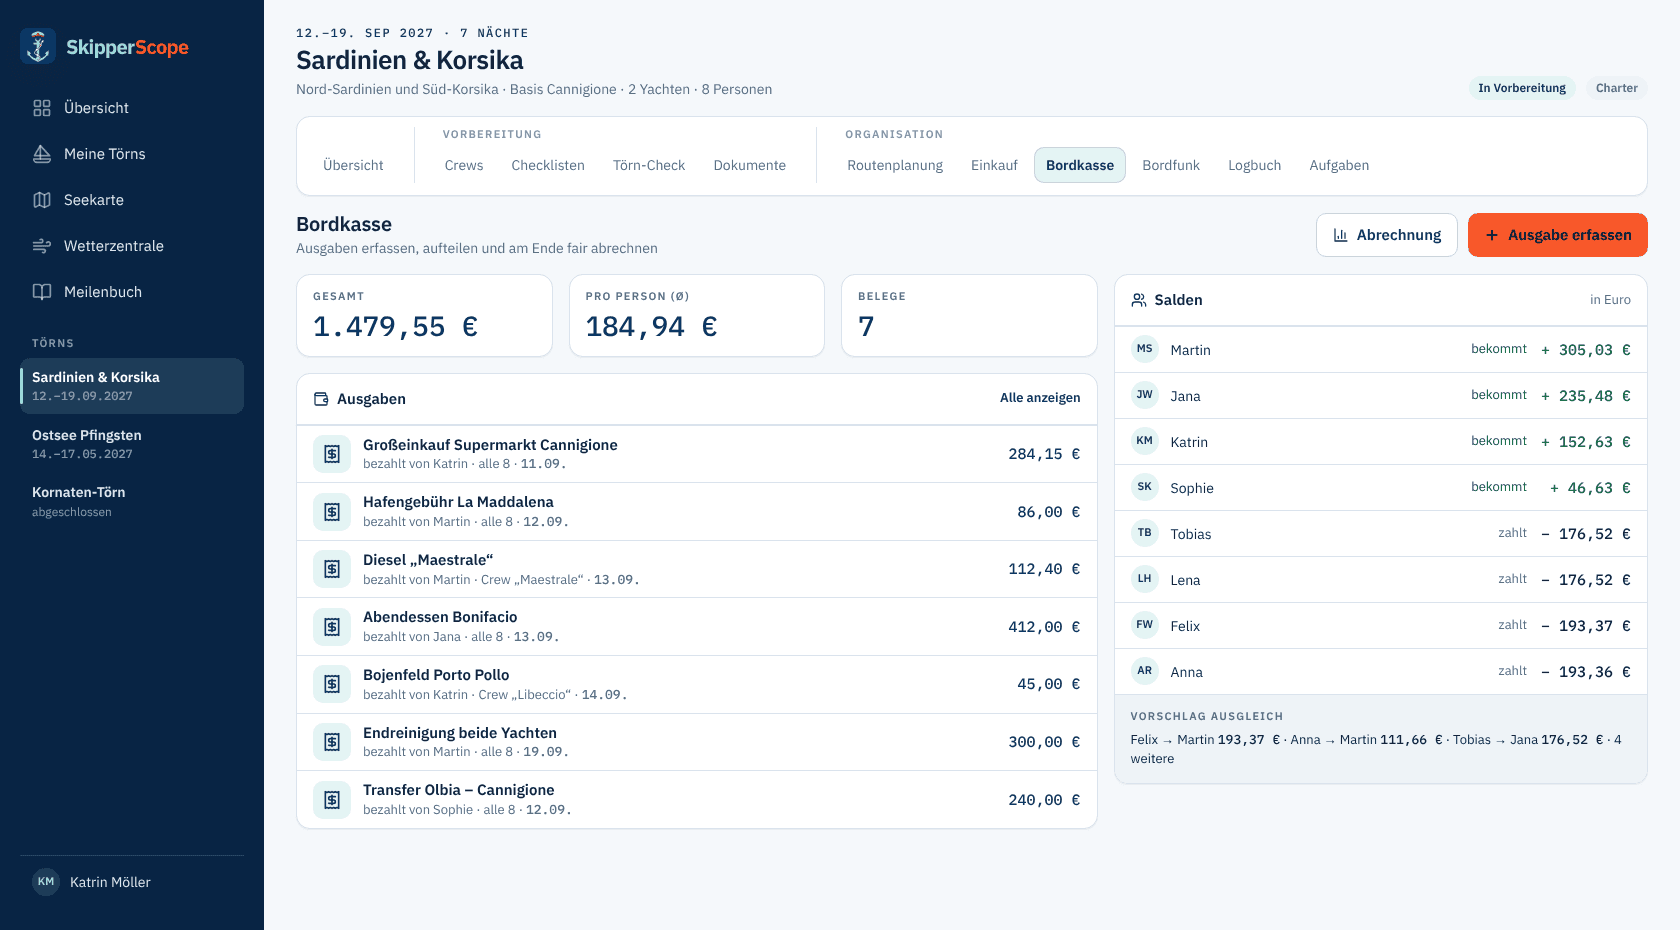Screen dimensions: 1680x930
Task: Switch to the Checklisten tab
Action: [x=548, y=165]
